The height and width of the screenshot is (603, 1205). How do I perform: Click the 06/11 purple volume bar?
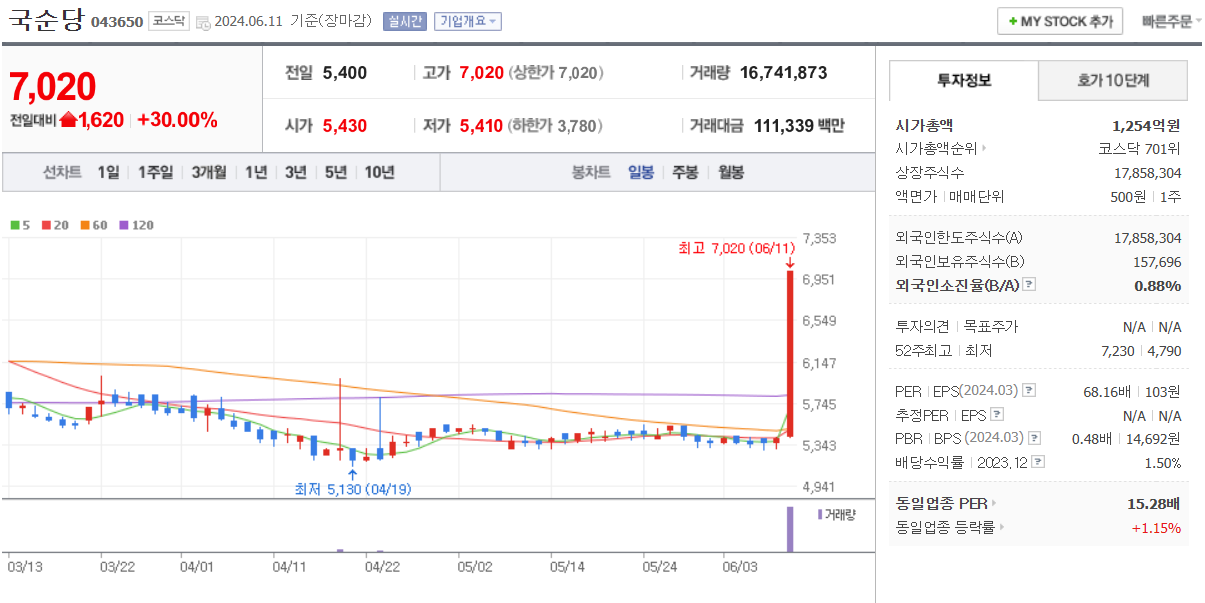coord(790,529)
